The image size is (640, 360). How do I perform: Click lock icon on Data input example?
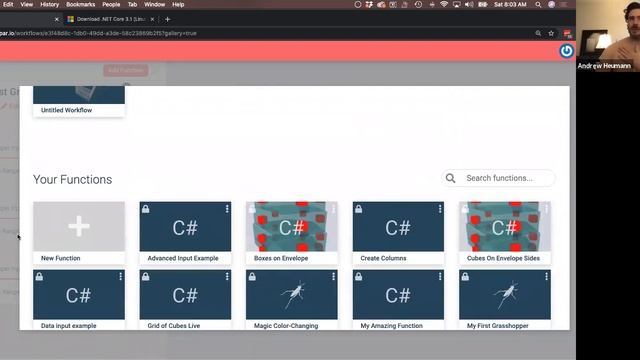[x=39, y=277]
